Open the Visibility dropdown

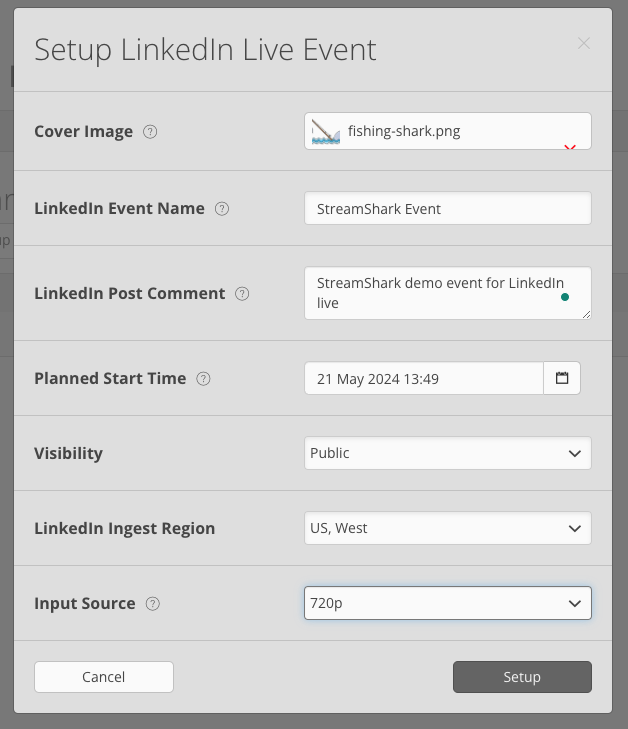coord(448,453)
